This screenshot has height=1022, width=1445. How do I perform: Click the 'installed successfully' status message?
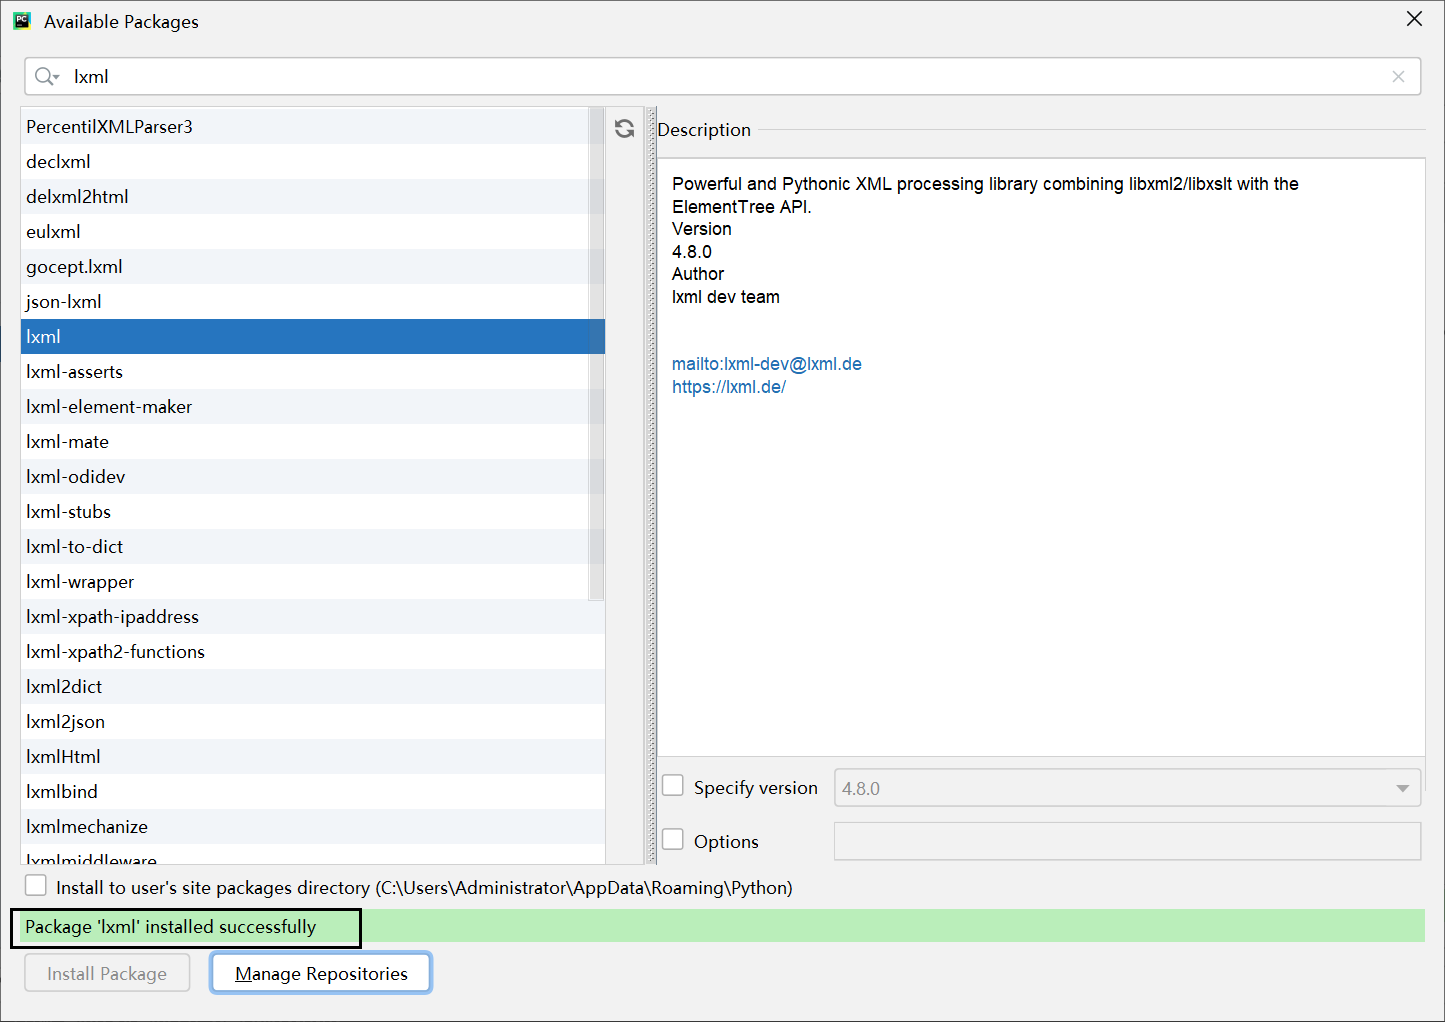[x=171, y=927]
